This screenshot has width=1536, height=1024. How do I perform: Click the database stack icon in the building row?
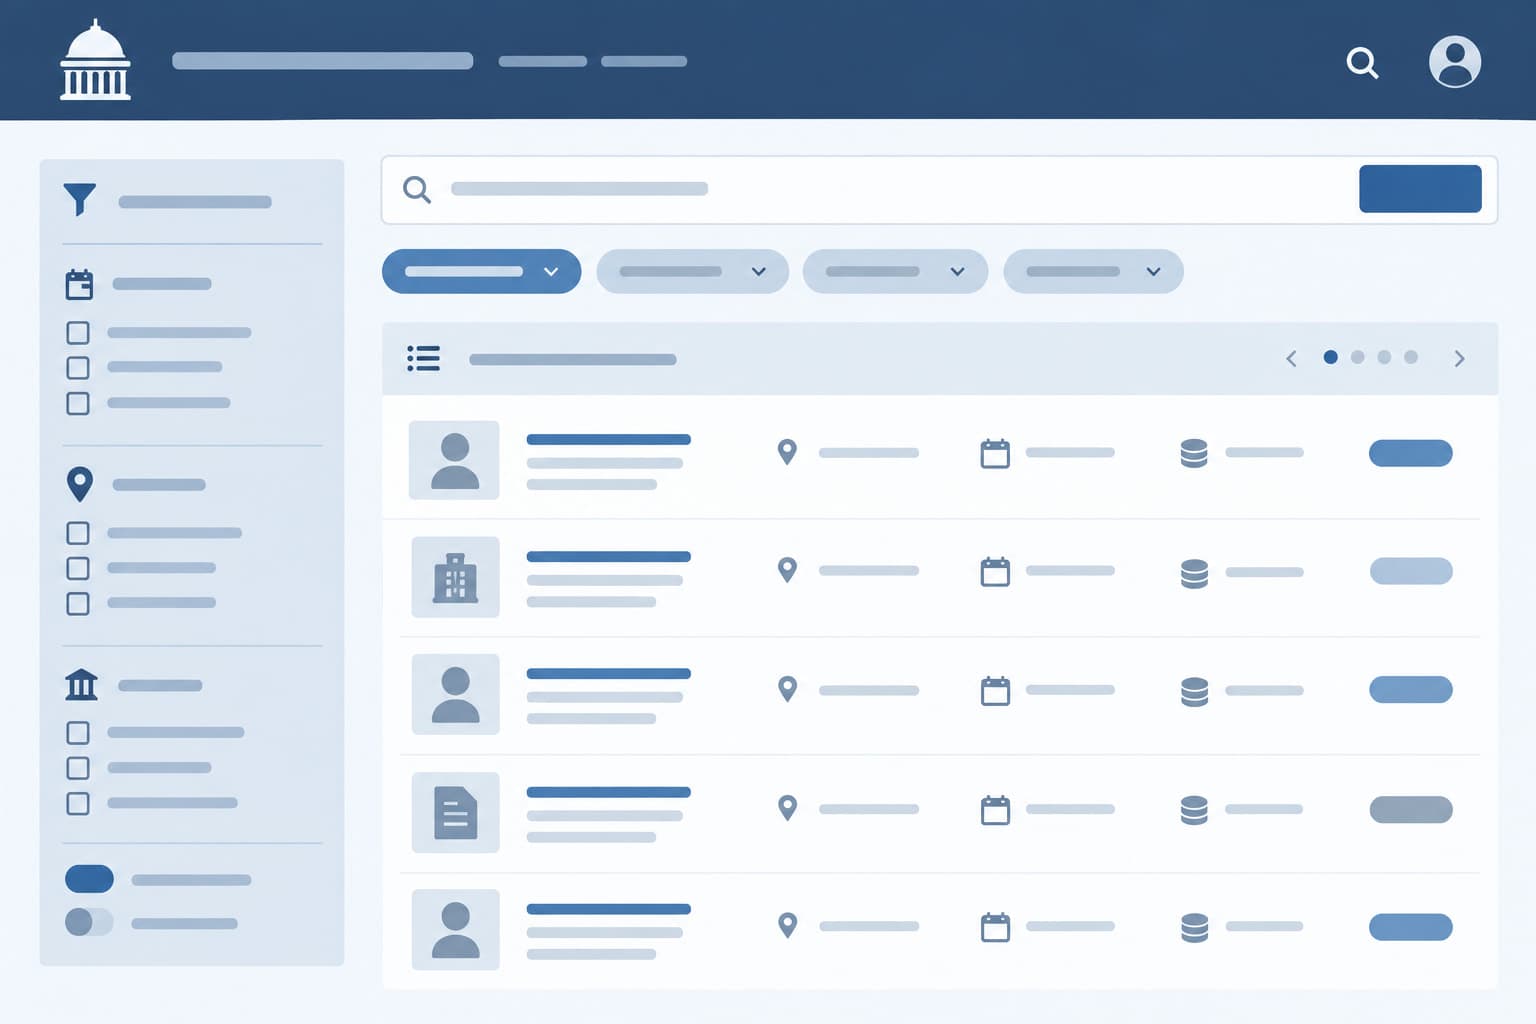click(x=1194, y=573)
